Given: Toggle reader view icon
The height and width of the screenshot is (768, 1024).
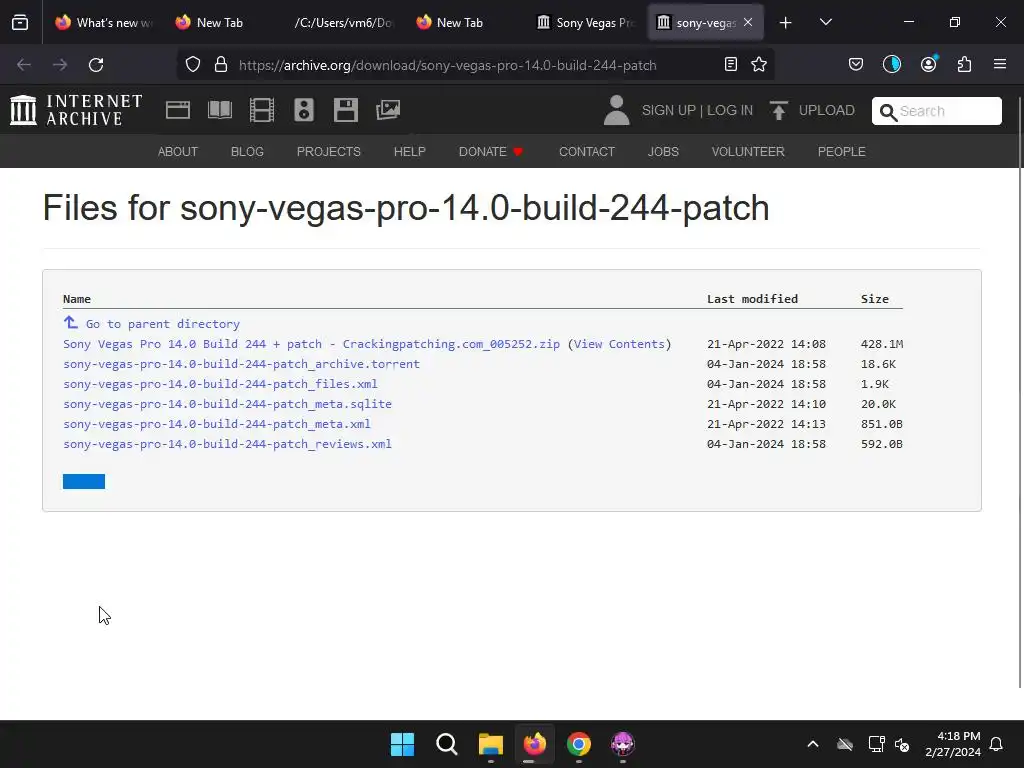Looking at the screenshot, I should (731, 64).
